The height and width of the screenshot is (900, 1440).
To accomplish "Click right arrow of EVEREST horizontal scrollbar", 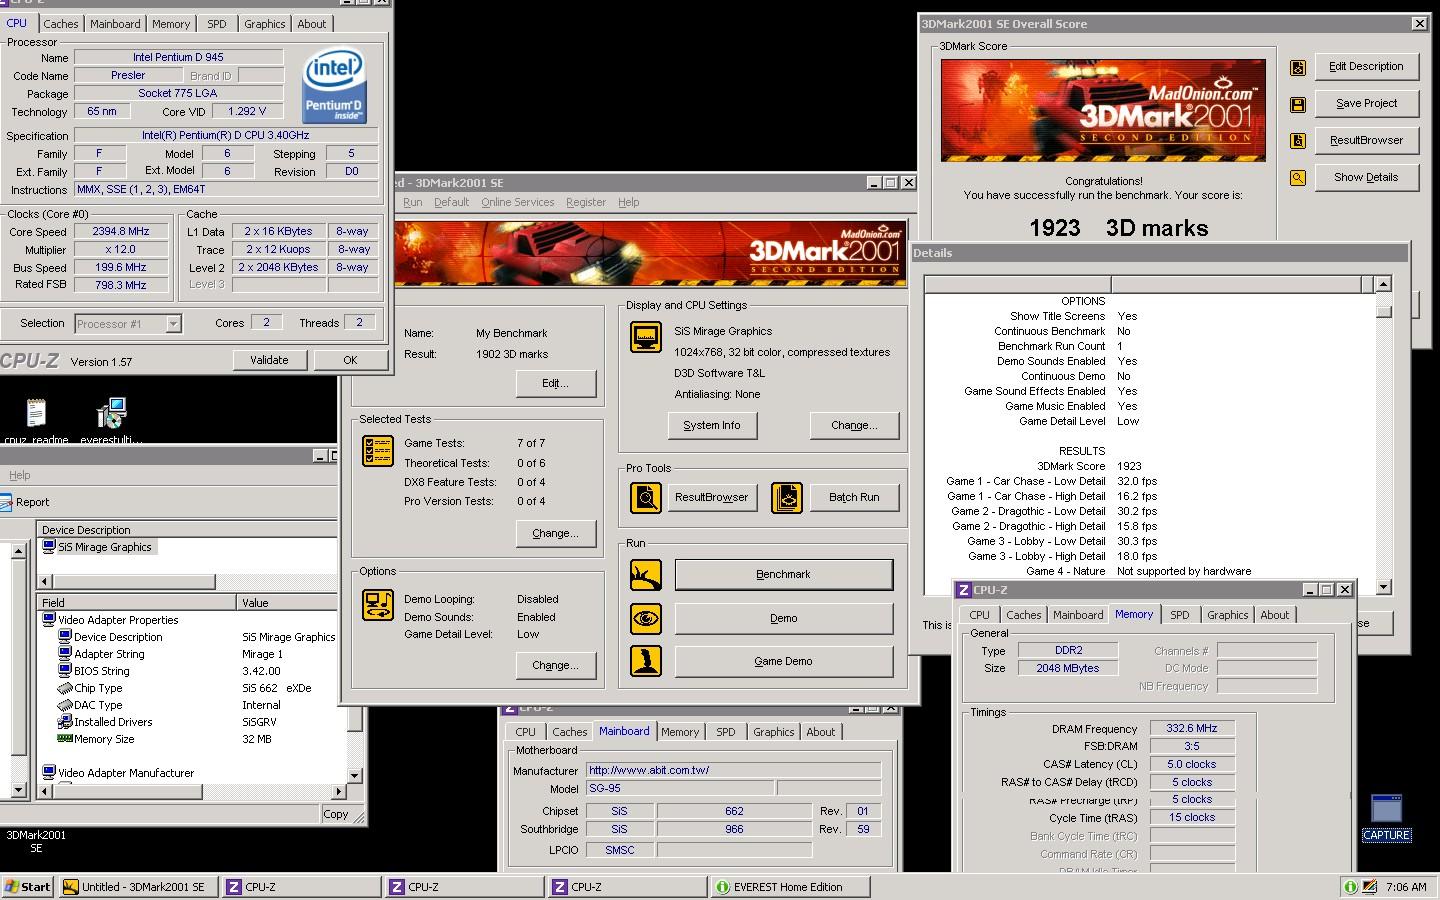I will point(338,791).
